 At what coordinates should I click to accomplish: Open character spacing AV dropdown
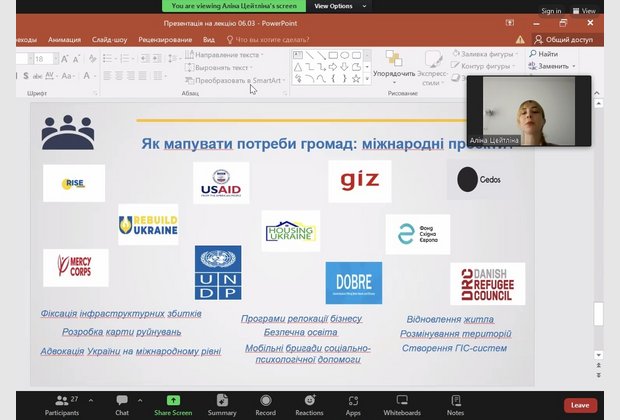pyautogui.click(x=51, y=76)
